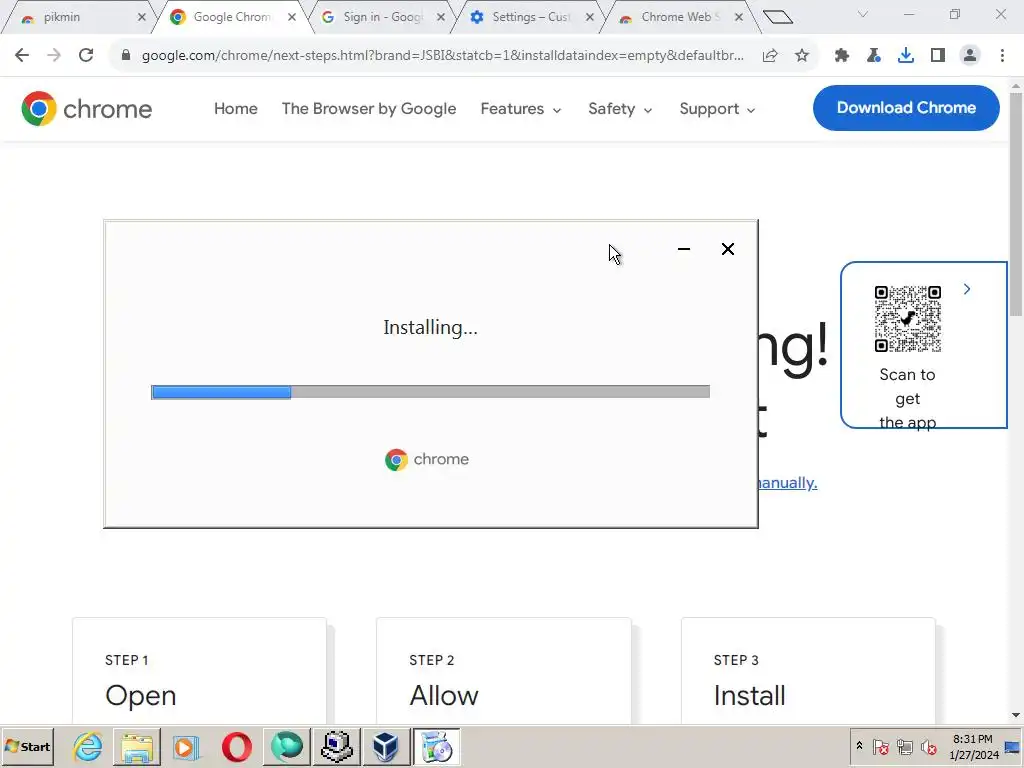Image resolution: width=1024 pixels, height=768 pixels.
Task: Click the Download Chrome button
Action: (906, 108)
